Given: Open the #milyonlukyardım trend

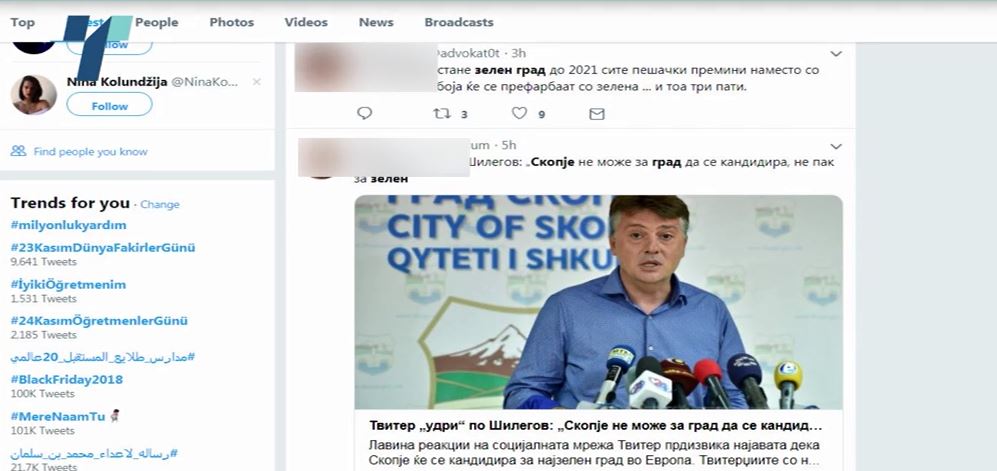Looking at the screenshot, I should pyautogui.click(x=68, y=225).
